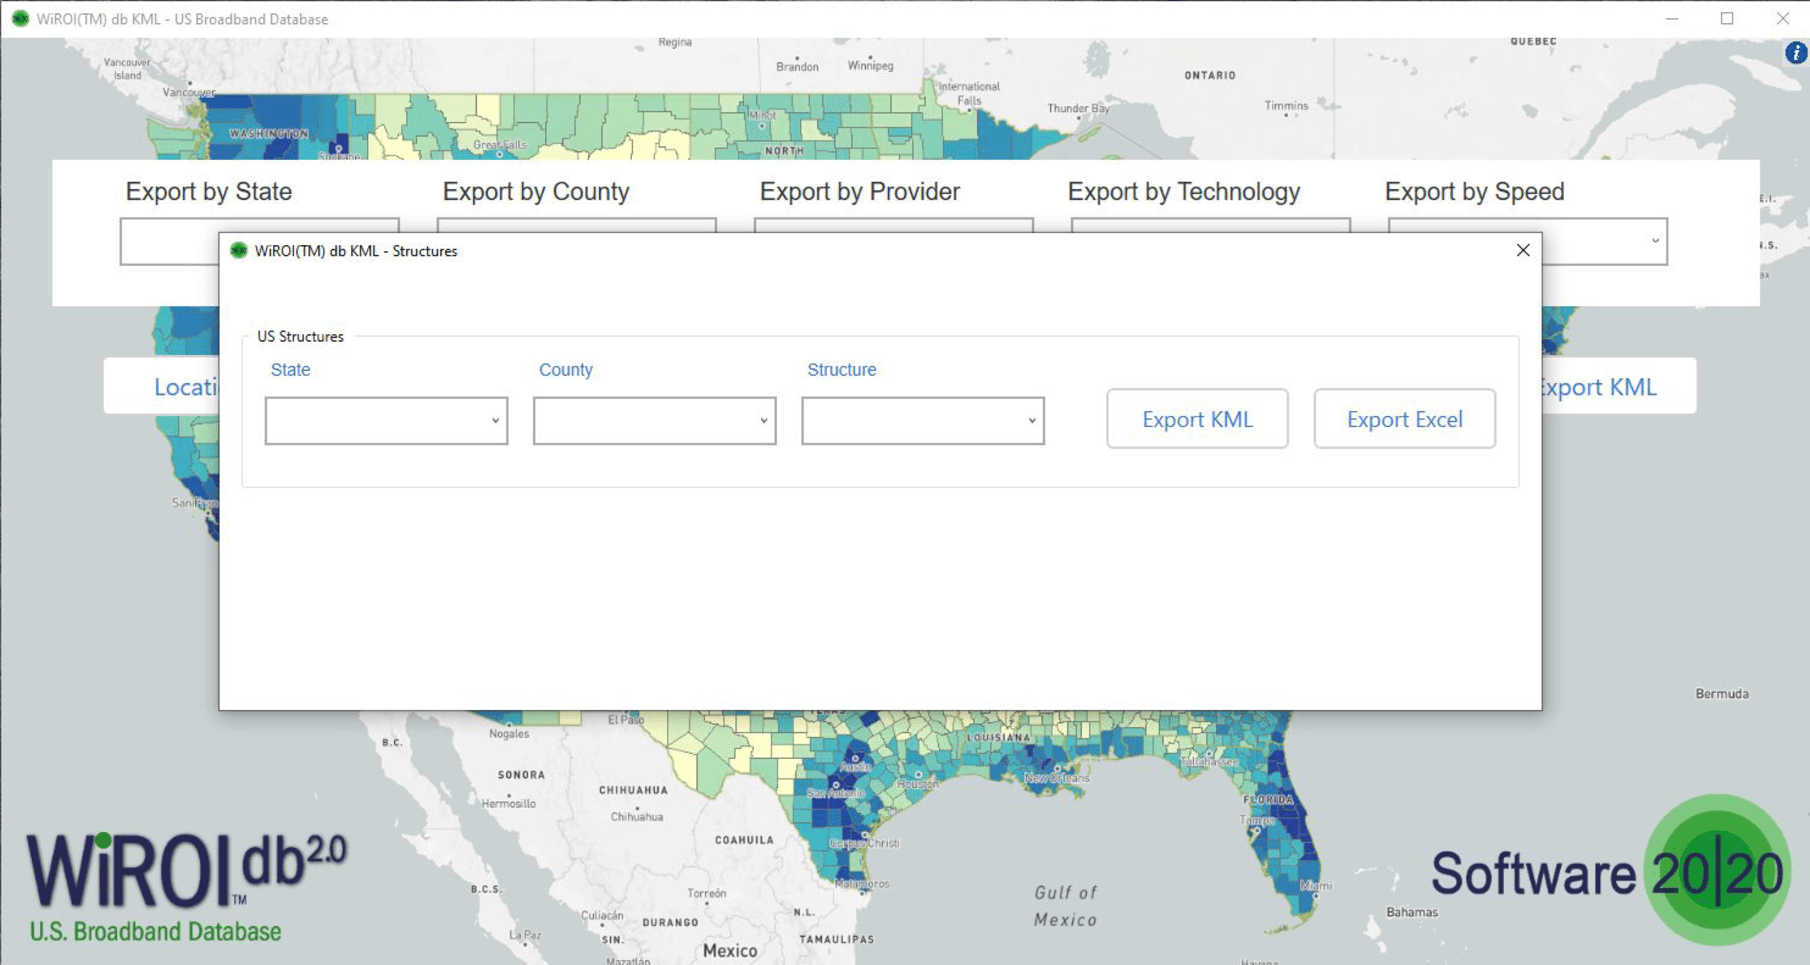Click the 'Export by State' heading
Image resolution: width=1810 pixels, height=965 pixels.
coord(209,191)
